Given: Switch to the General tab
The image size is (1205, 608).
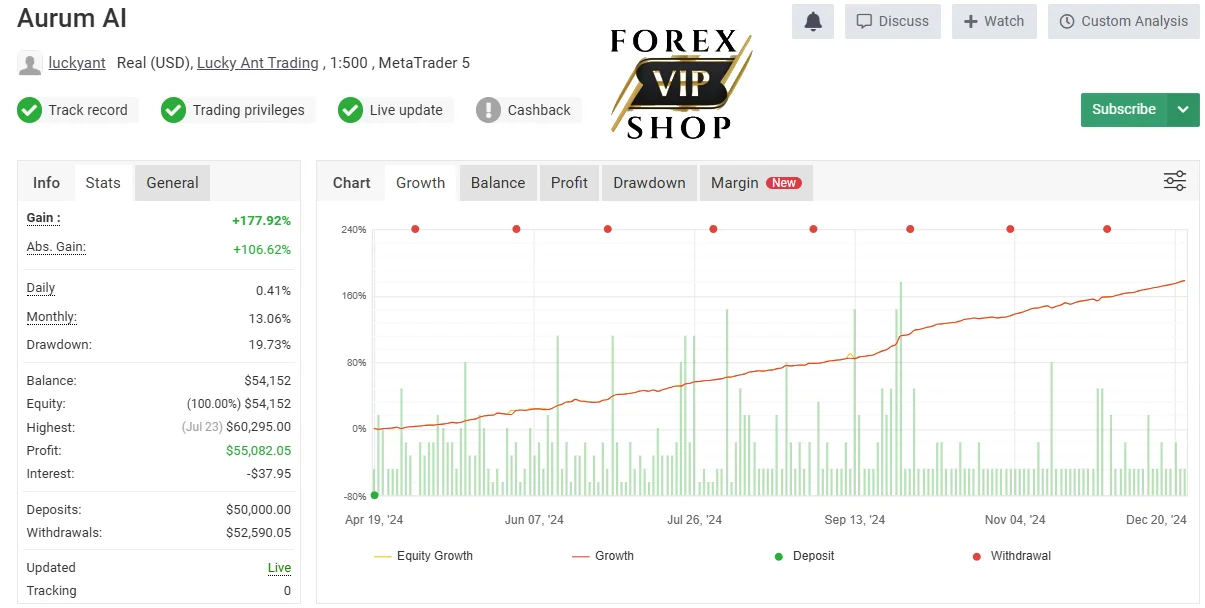Looking at the screenshot, I should point(172,183).
